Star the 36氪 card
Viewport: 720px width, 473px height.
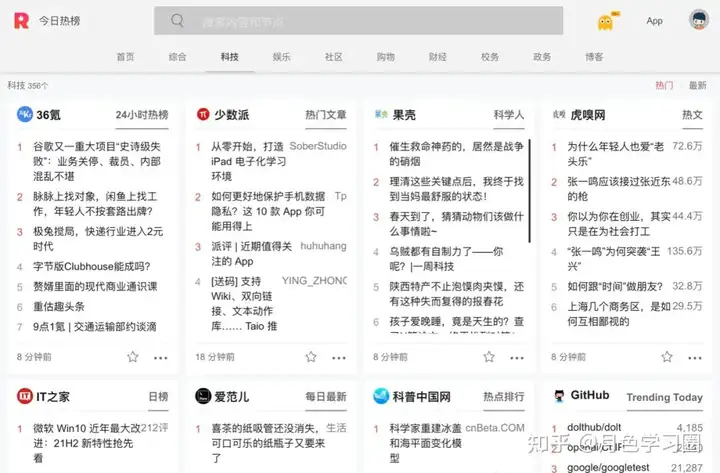click(133, 356)
